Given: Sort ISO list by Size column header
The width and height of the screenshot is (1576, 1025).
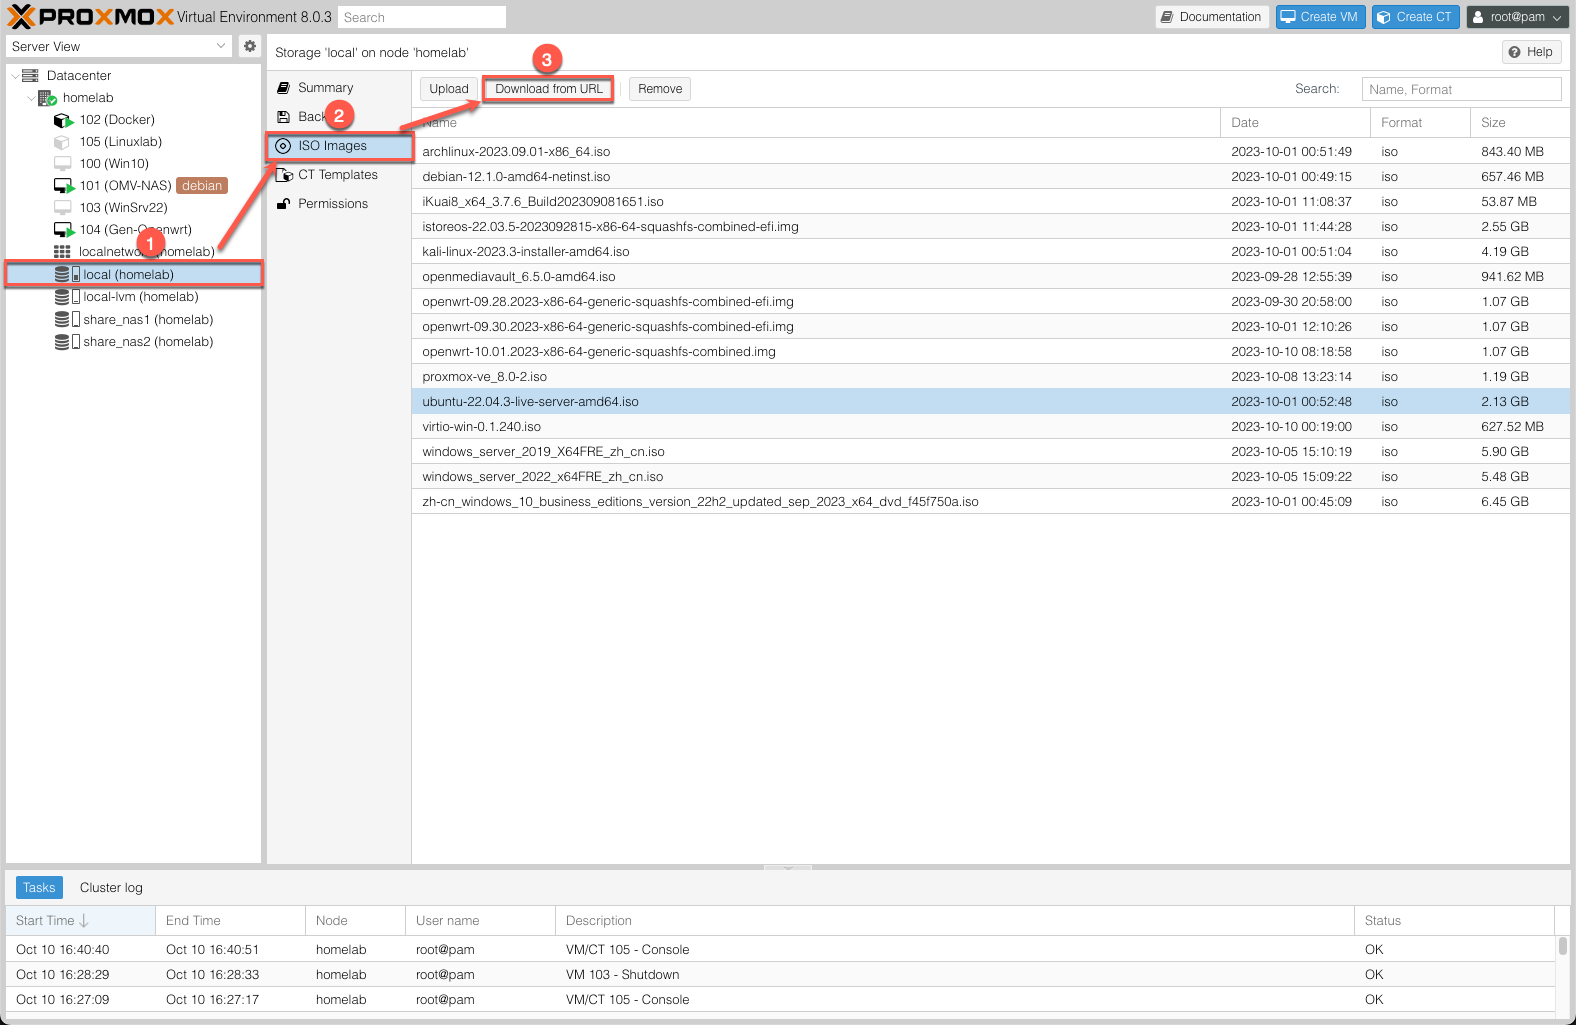Looking at the screenshot, I should click(1519, 123).
